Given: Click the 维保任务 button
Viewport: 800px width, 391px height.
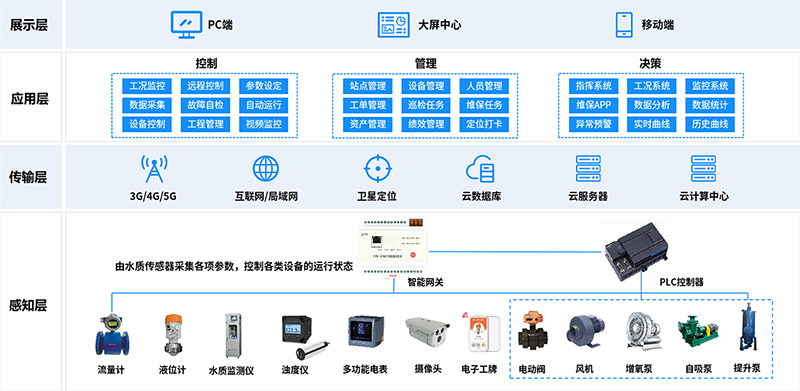Looking at the screenshot, I should click(x=484, y=105).
